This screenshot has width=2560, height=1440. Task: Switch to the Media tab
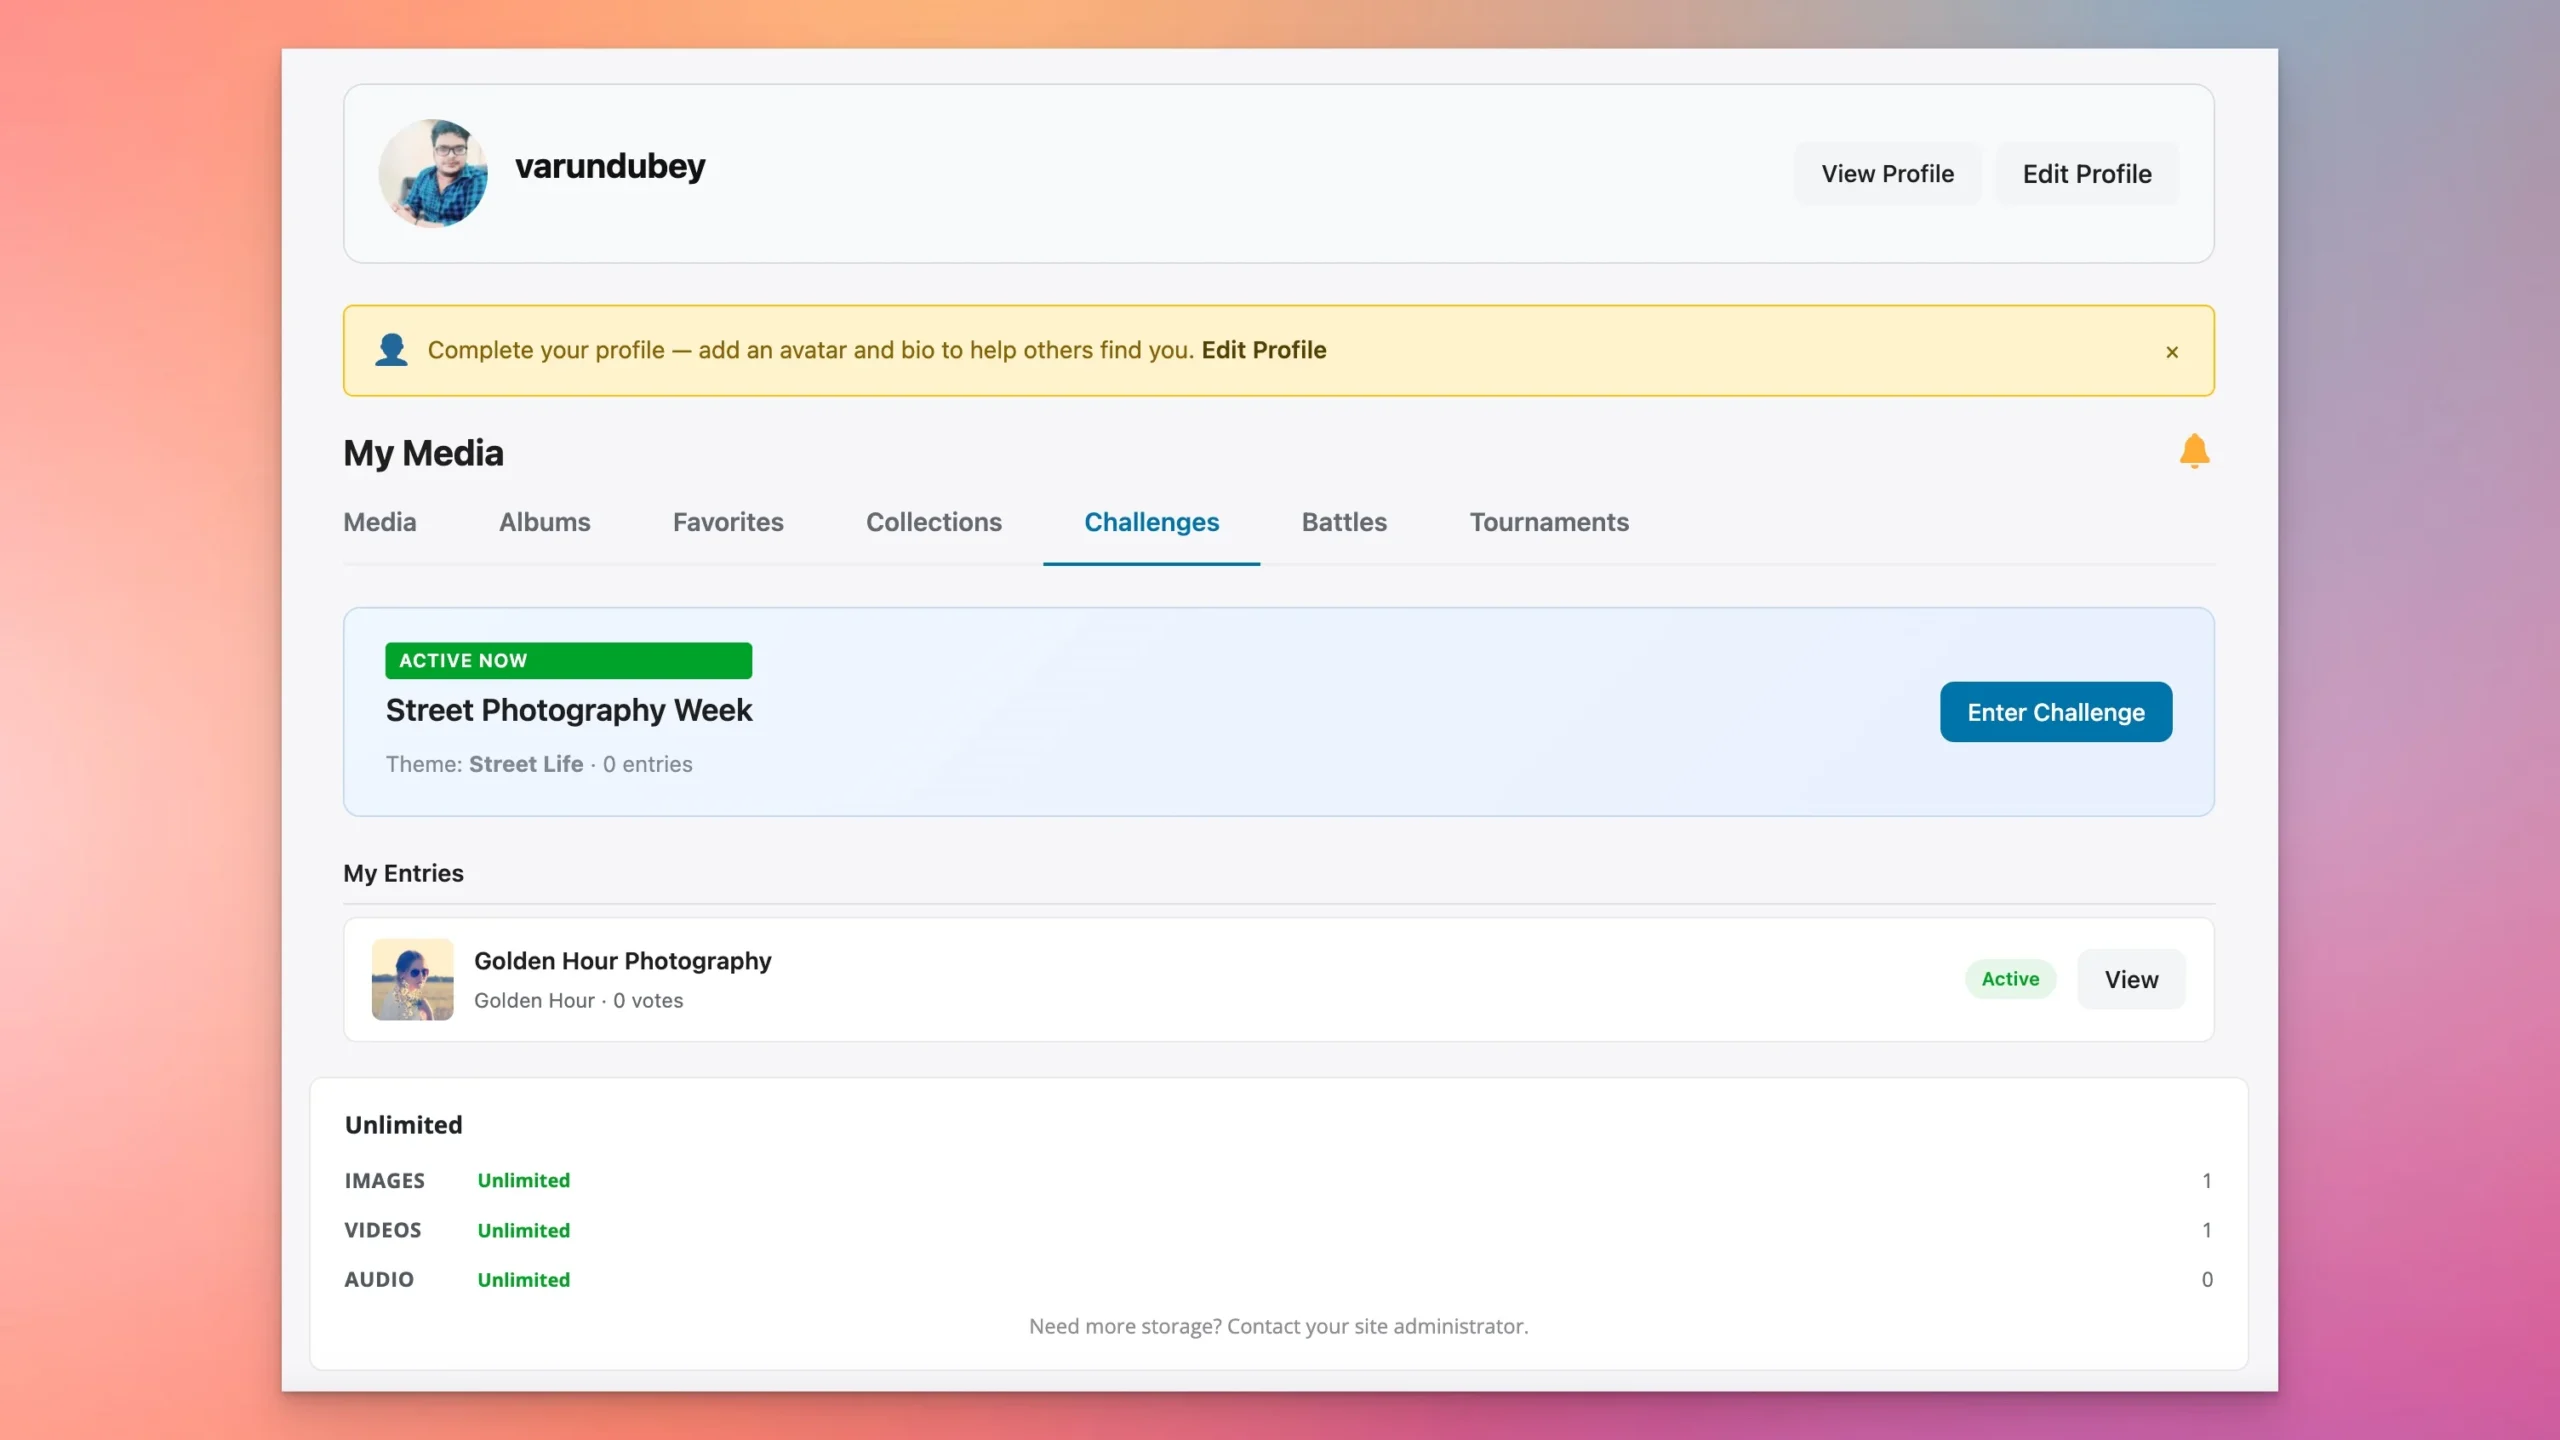379,522
